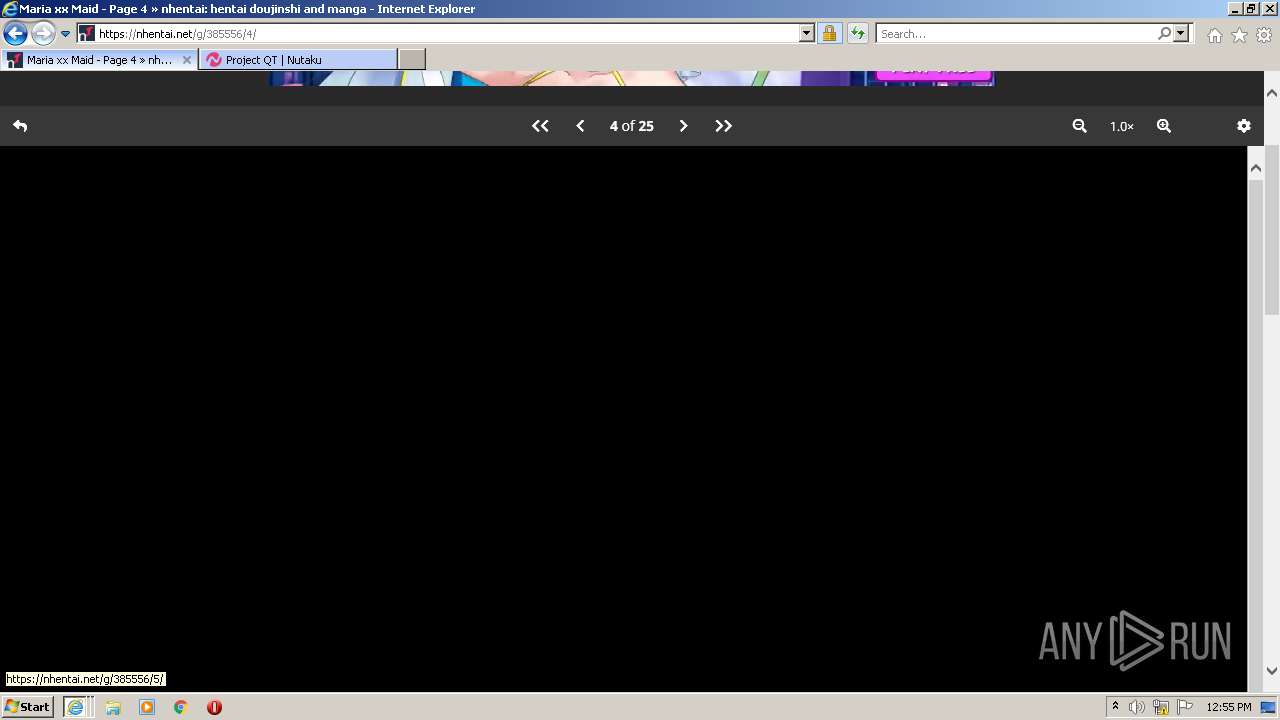Open the Favorites star icon
This screenshot has width=1280, height=720.
point(1239,35)
